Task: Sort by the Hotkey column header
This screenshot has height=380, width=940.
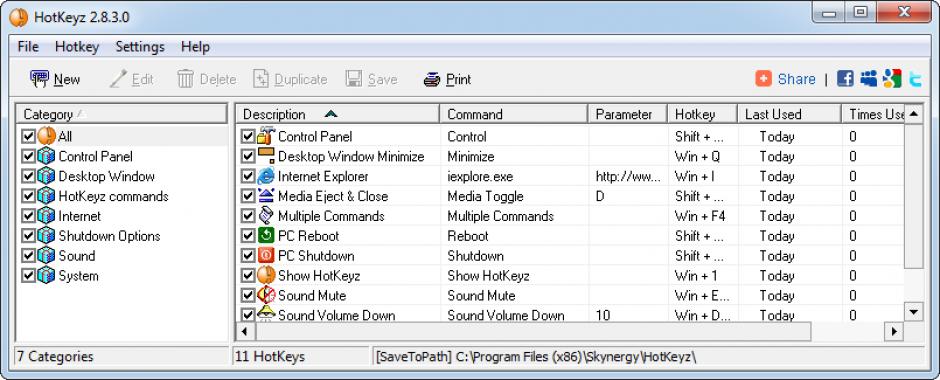Action: click(x=703, y=114)
